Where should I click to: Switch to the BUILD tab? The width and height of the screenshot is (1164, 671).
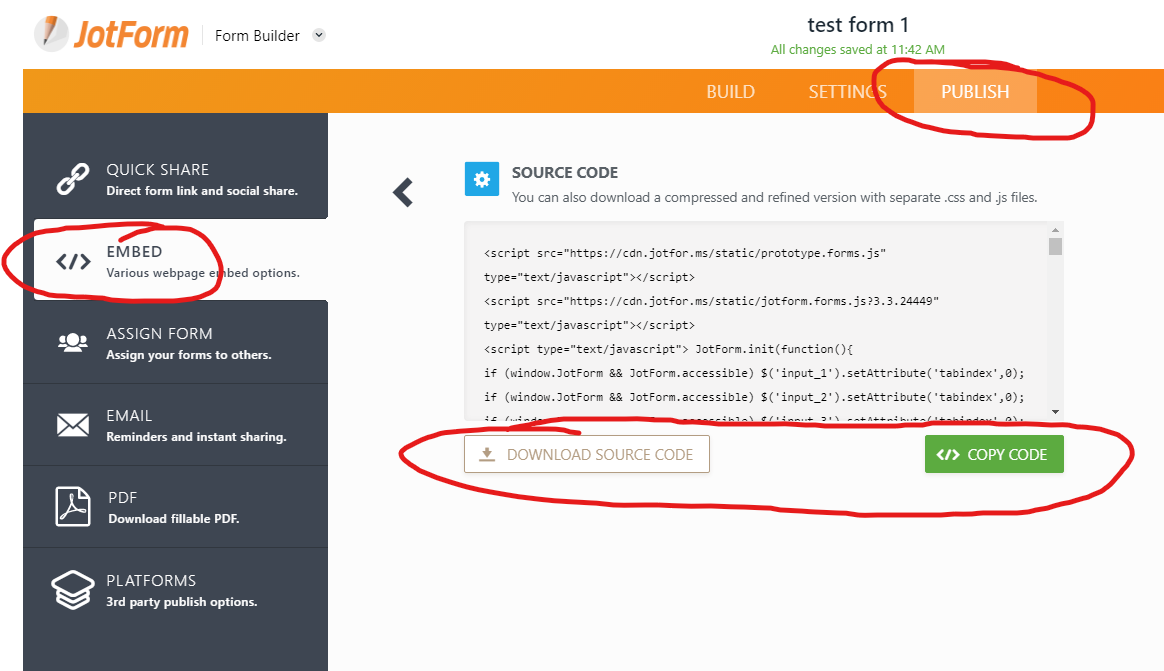pos(730,91)
